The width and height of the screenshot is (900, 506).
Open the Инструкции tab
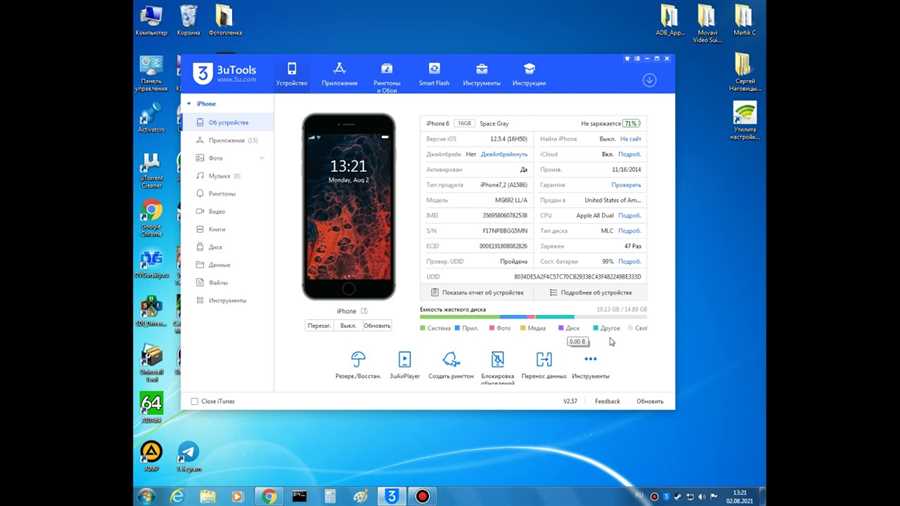coord(529,74)
